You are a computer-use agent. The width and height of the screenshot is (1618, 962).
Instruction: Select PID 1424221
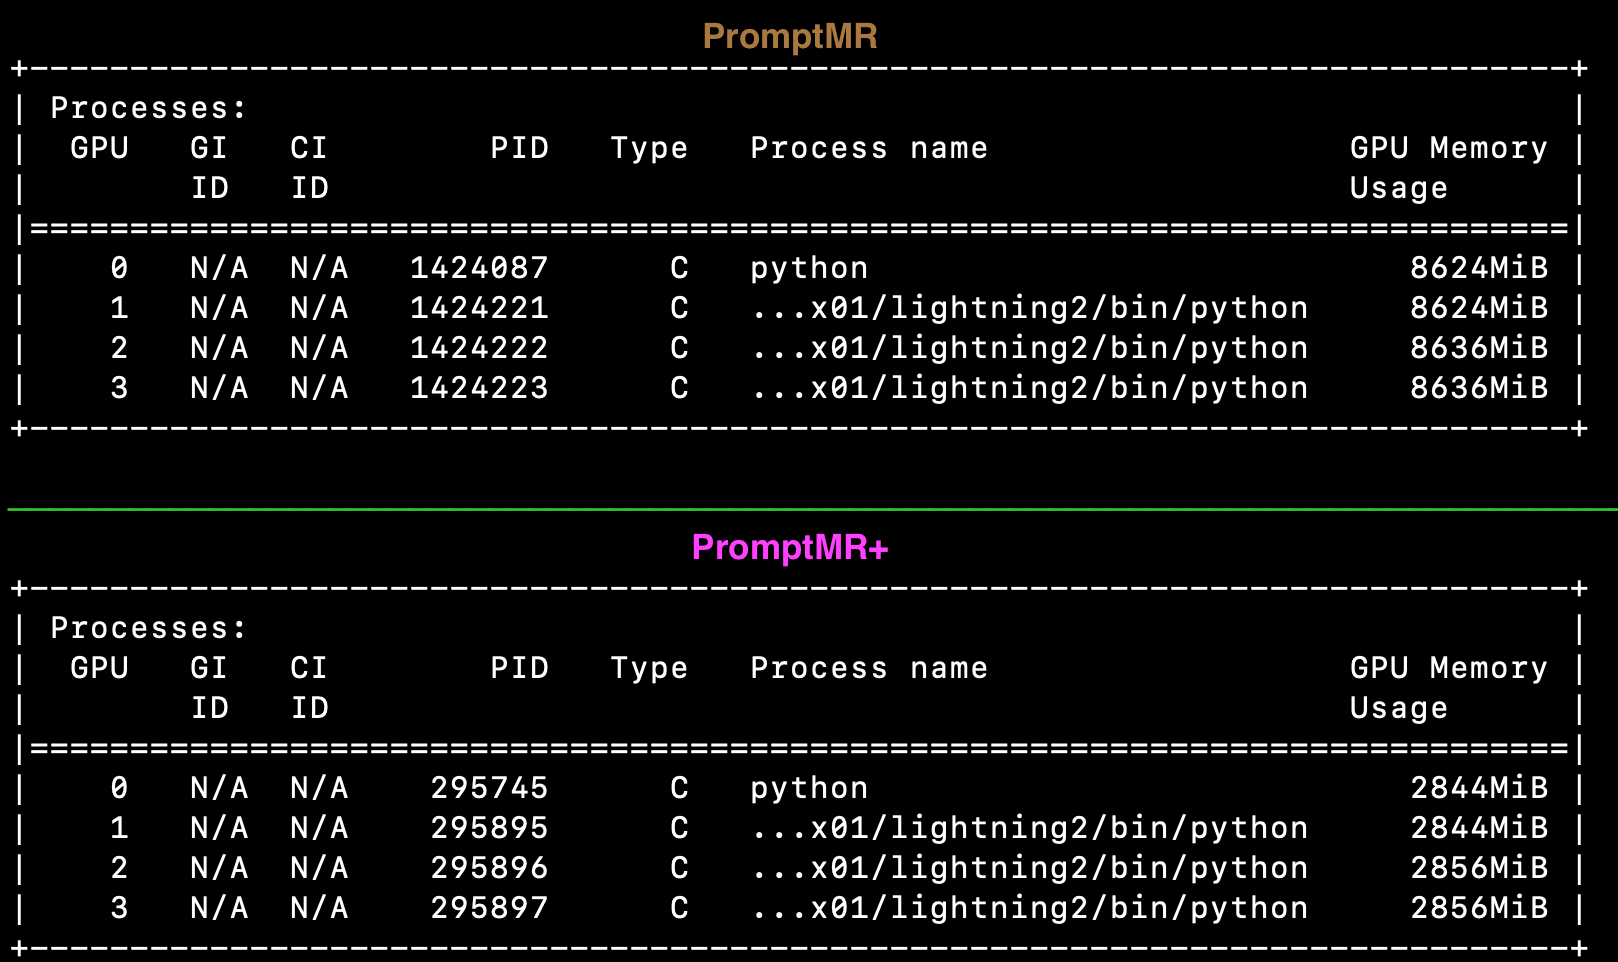[479, 308]
